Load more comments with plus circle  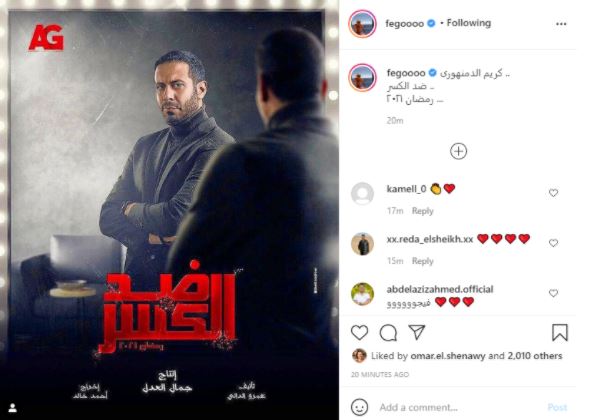point(458,151)
